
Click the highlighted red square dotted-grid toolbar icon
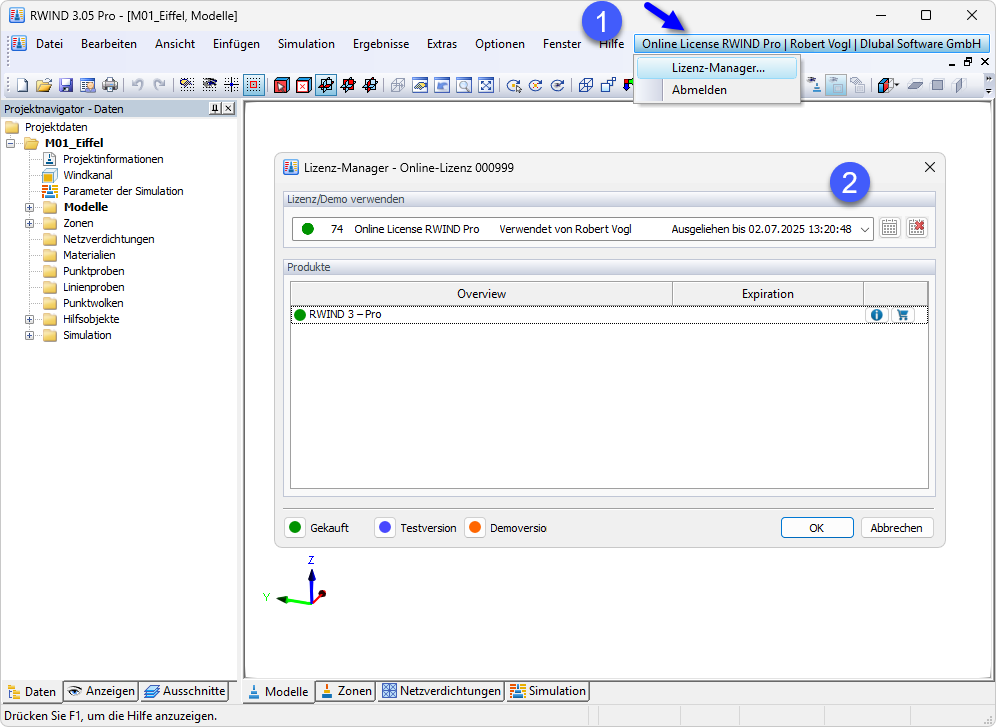(x=253, y=85)
